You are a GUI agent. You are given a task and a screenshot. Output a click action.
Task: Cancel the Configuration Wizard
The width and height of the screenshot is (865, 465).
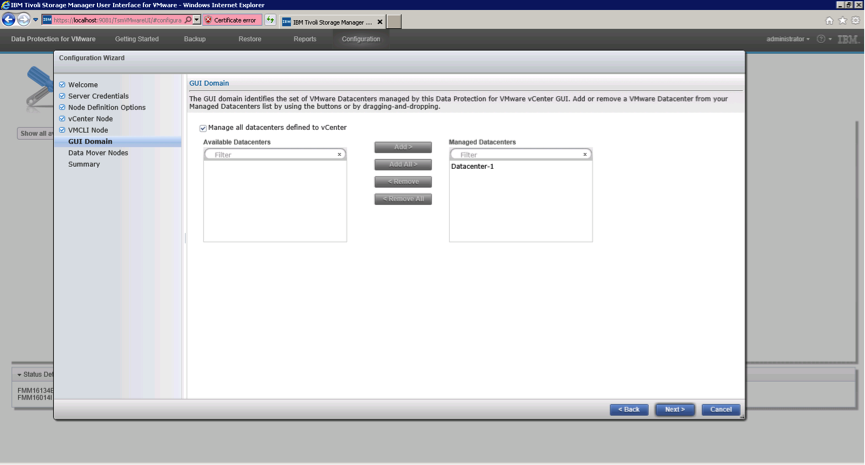click(x=720, y=410)
